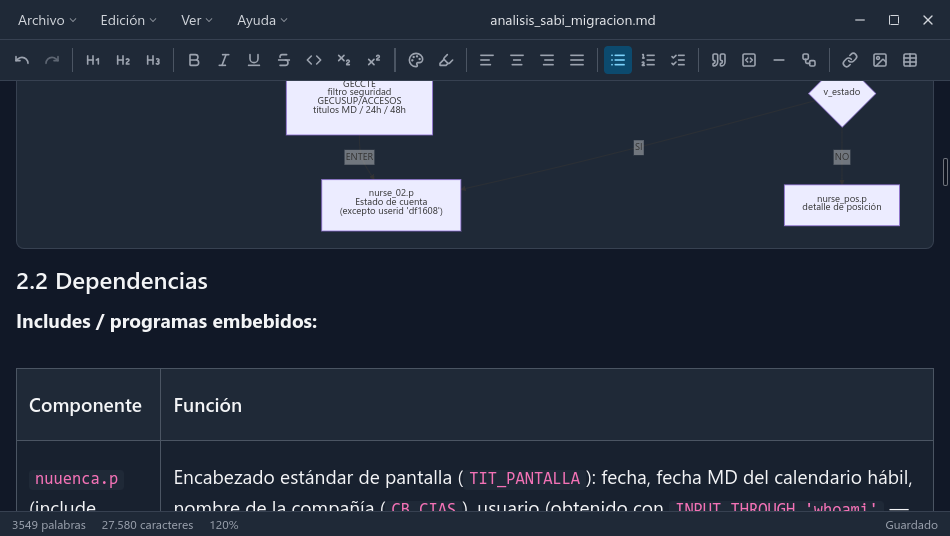Toggle underline formatting
This screenshot has height=536, width=950.
[254, 60]
